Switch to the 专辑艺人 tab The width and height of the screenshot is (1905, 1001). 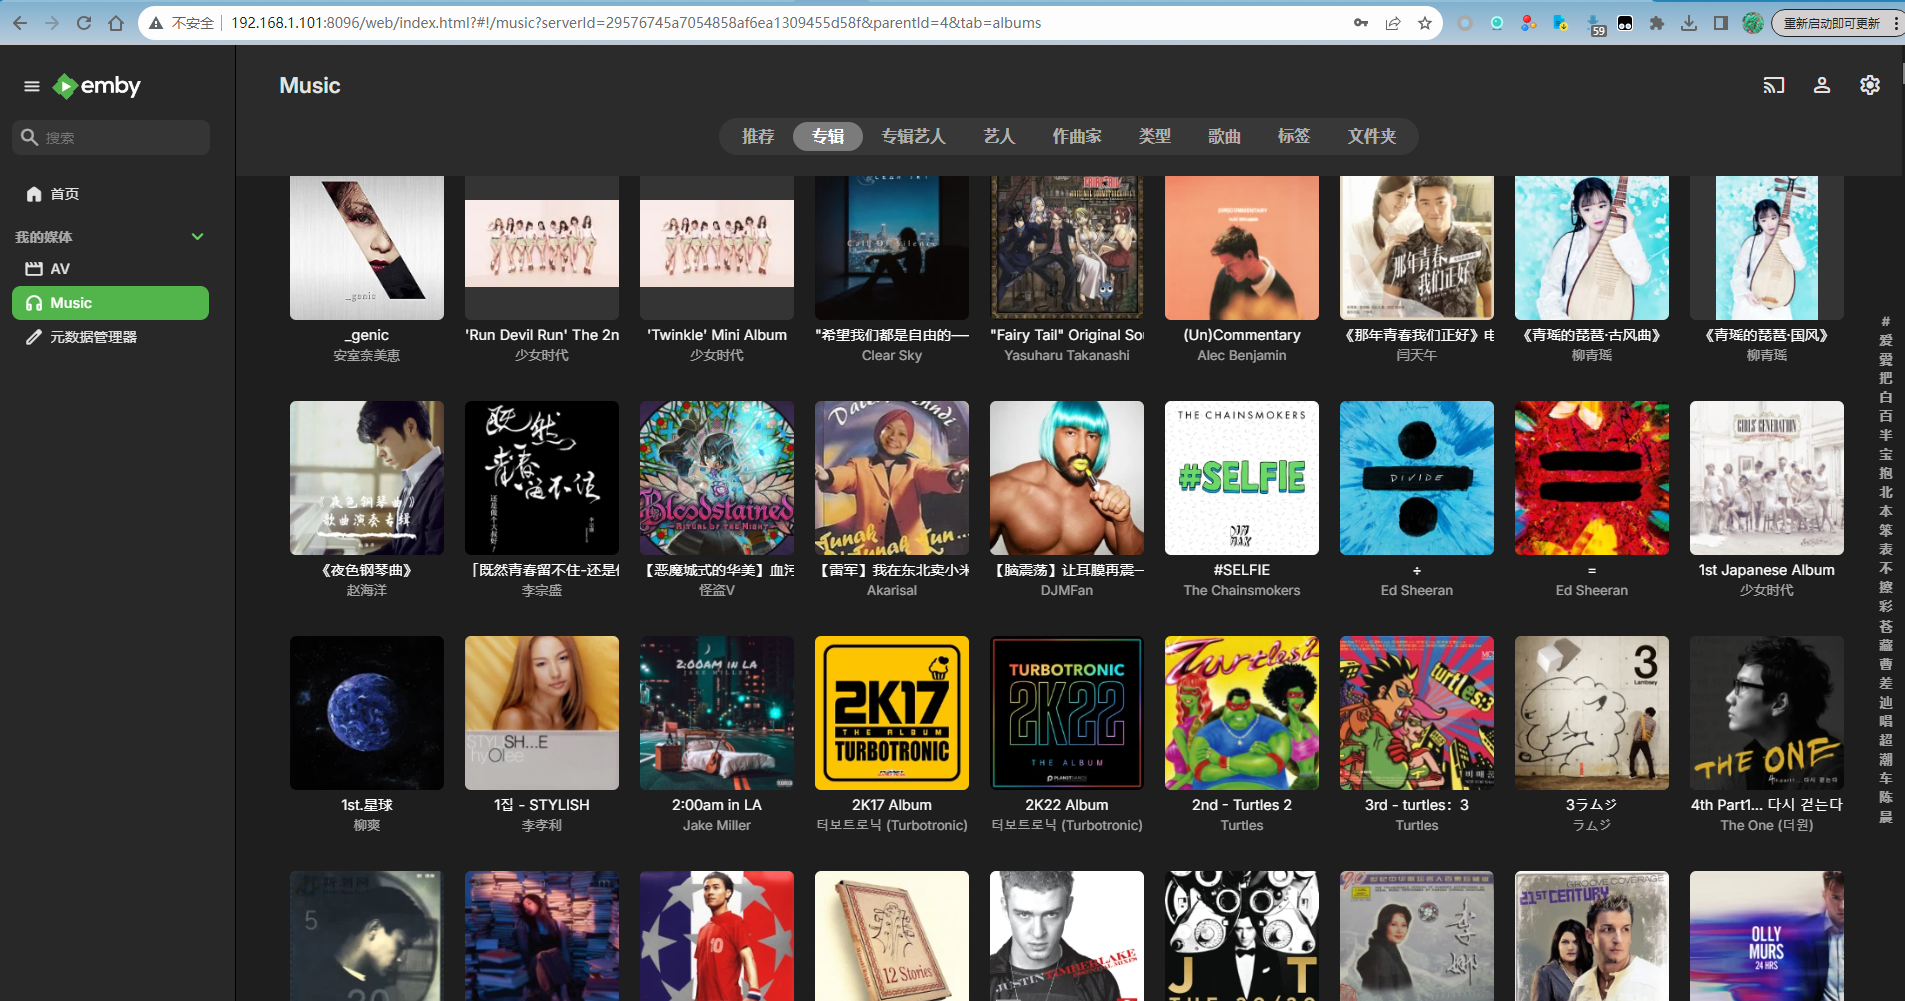coord(913,136)
